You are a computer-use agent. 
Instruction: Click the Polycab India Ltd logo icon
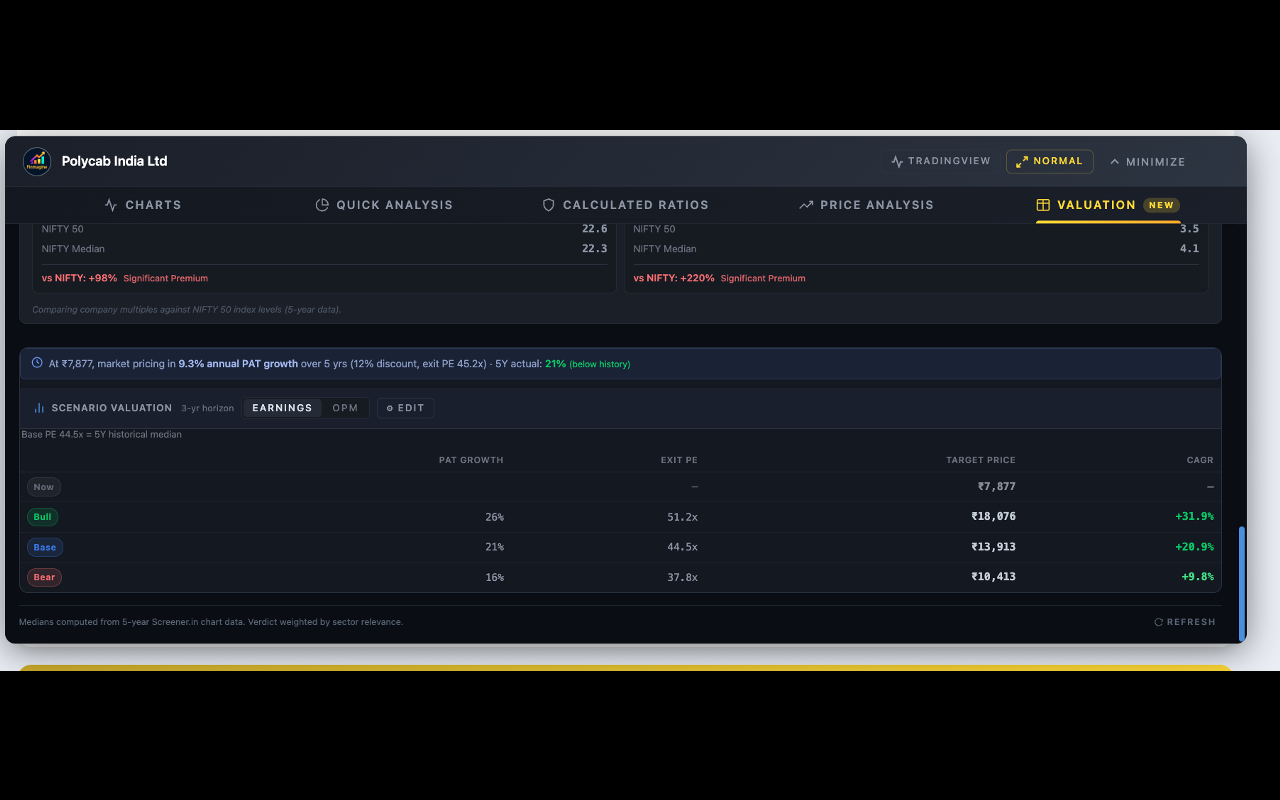pos(37,161)
